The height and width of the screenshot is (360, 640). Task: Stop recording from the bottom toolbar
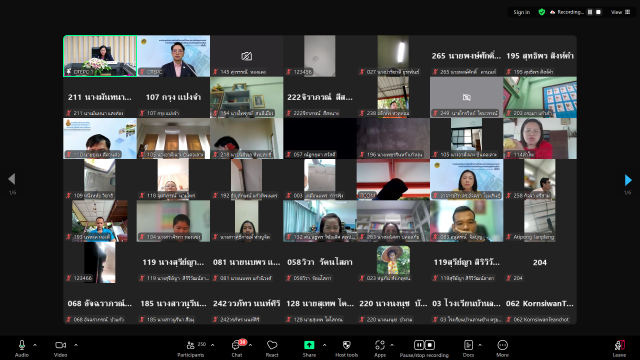click(x=430, y=345)
